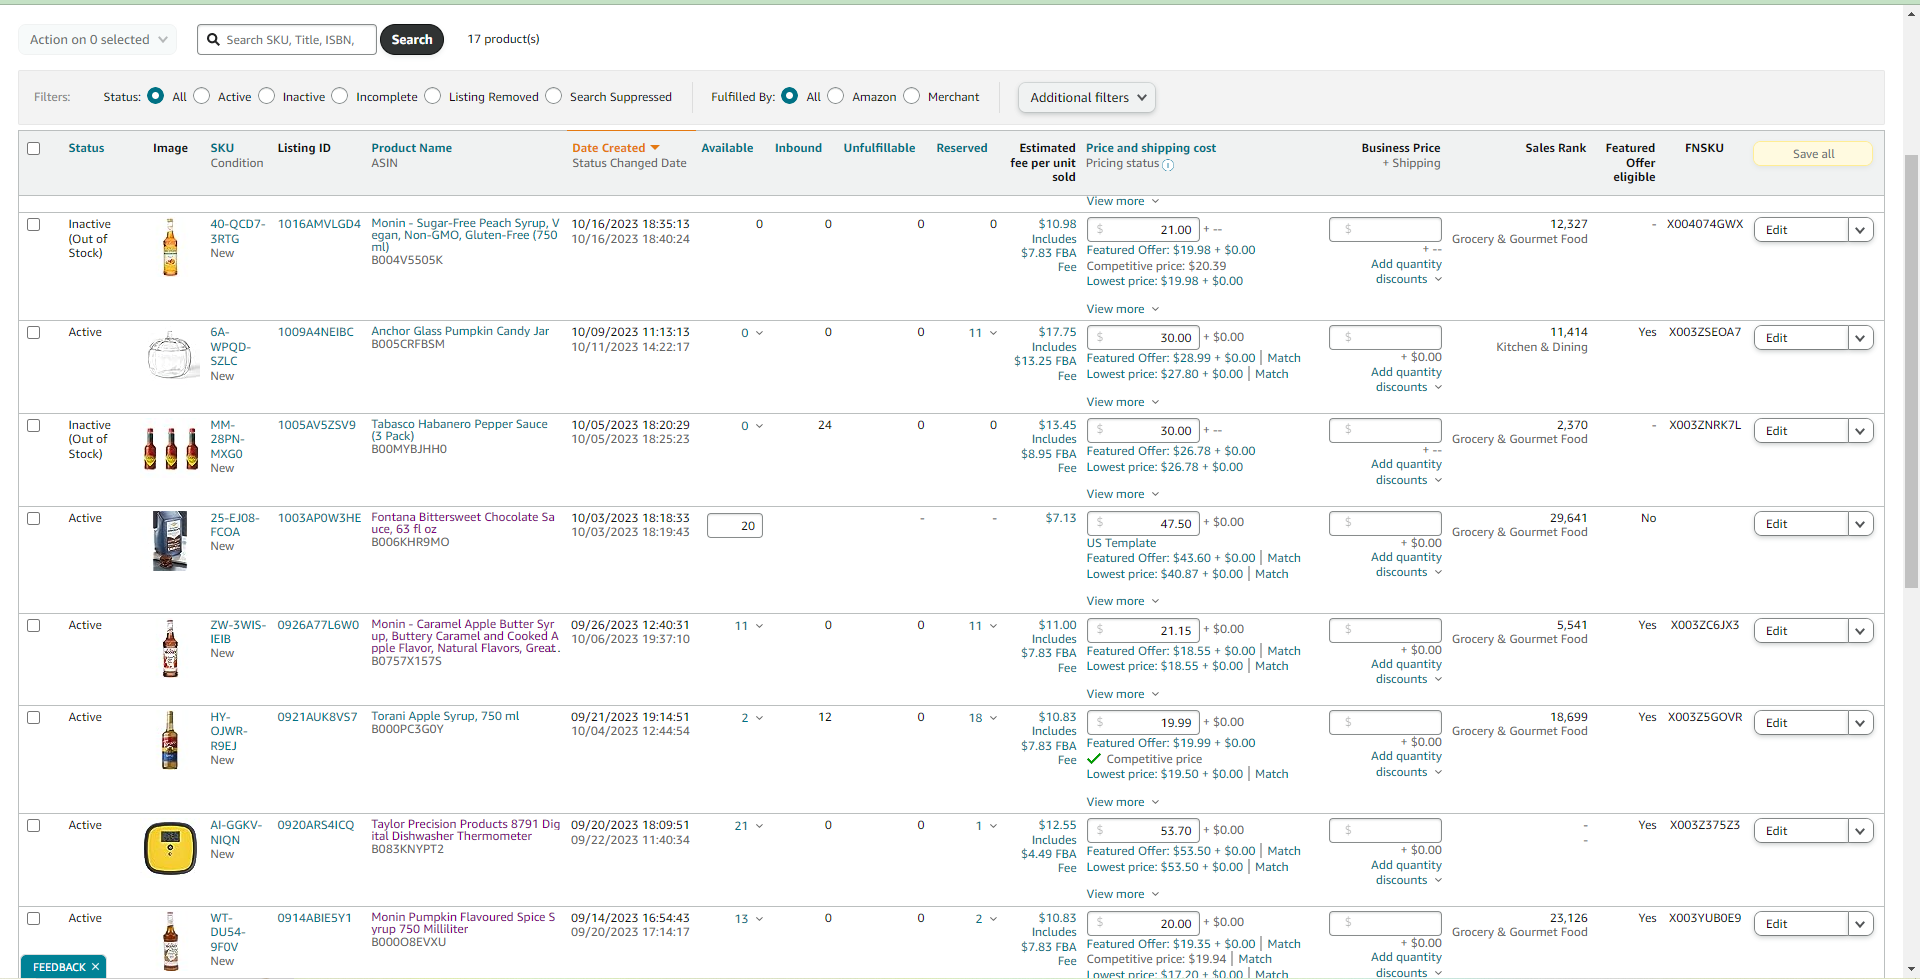Open the Tabasco Habanero Pepper Sauce image
This screenshot has width=1920, height=979.
(170, 449)
